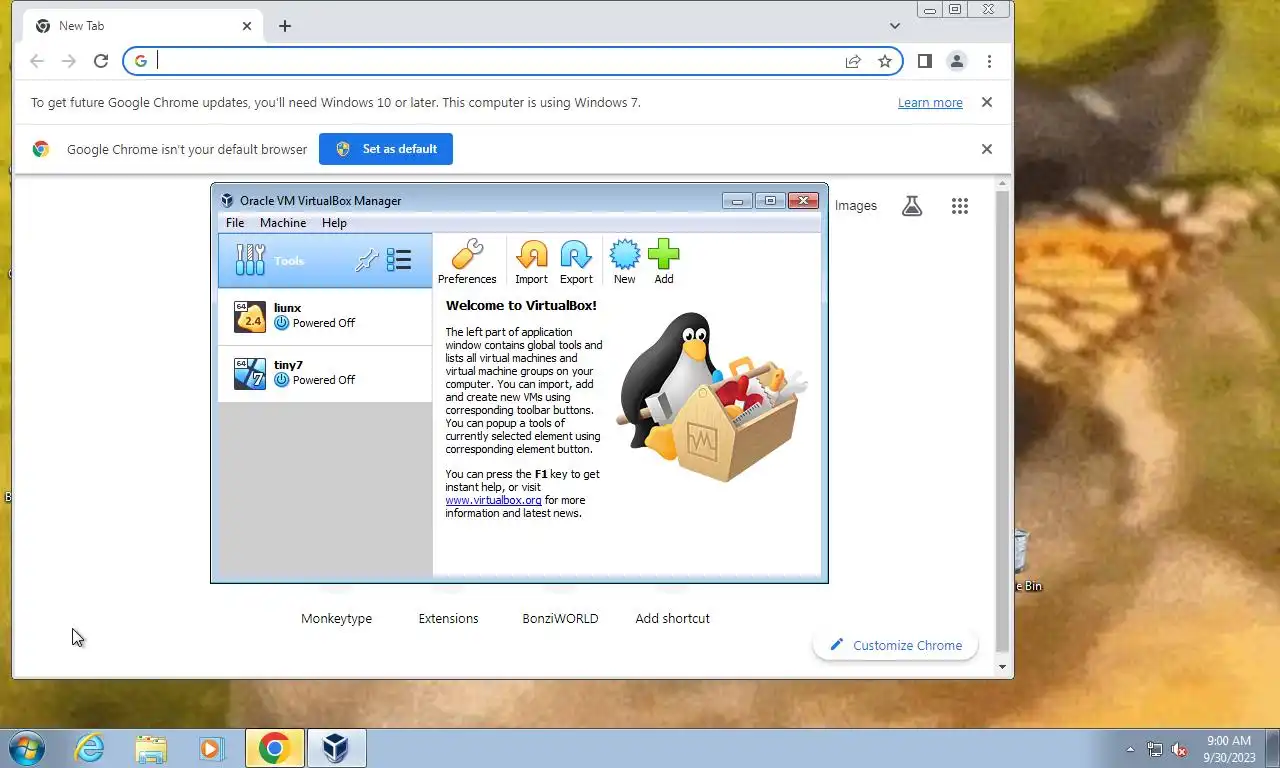
Task: Close the New Tab tab
Action: point(247,26)
